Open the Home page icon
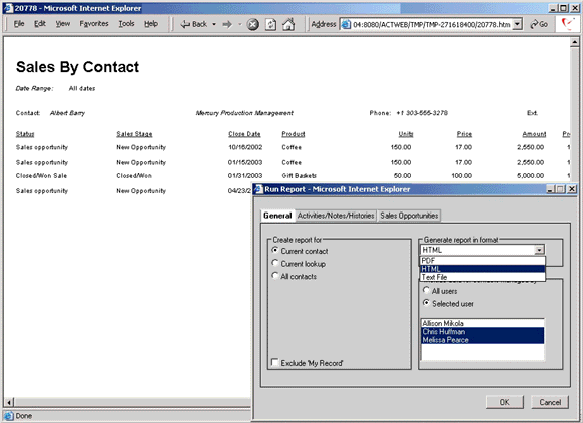This screenshot has height=423, width=583. click(289, 24)
